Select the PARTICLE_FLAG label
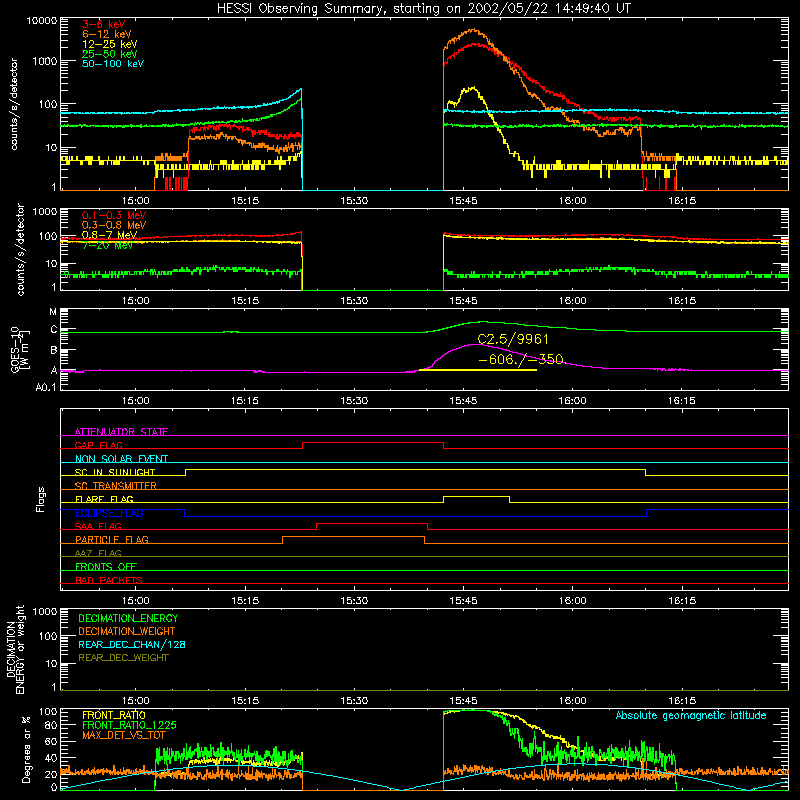The image size is (800, 800). pos(112,539)
